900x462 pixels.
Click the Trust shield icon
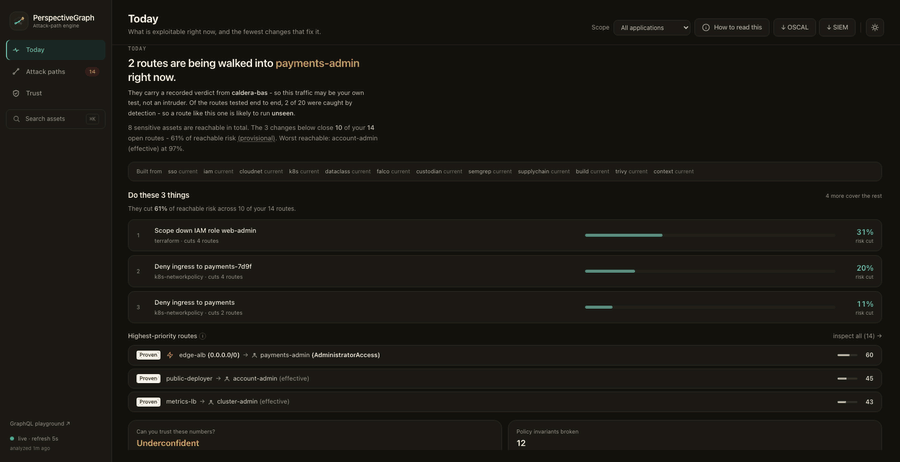[16, 93]
